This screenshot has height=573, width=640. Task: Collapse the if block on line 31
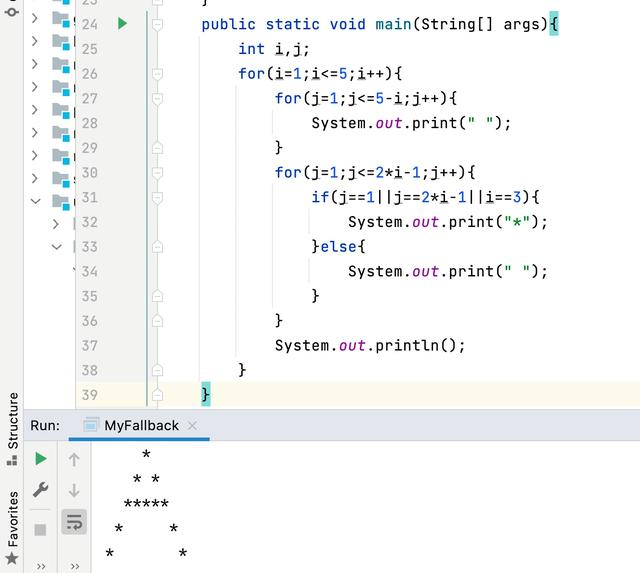point(158,197)
